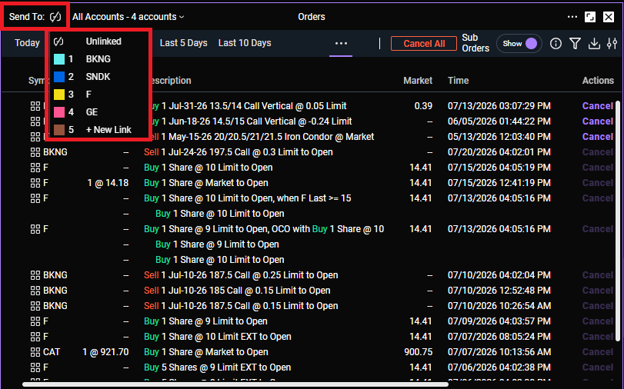Select the fill price 1 @ 14.18
Viewport: 624px width, 389px height.
point(108,183)
